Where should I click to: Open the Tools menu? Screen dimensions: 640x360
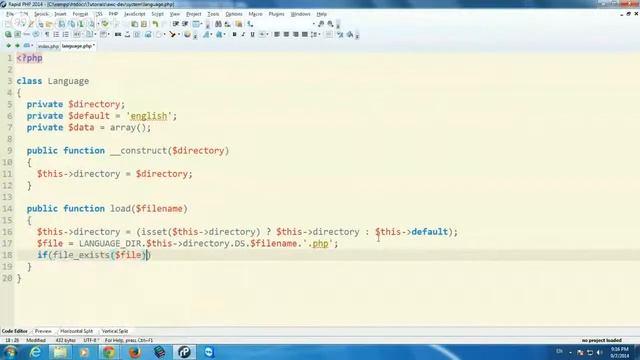coord(213,14)
